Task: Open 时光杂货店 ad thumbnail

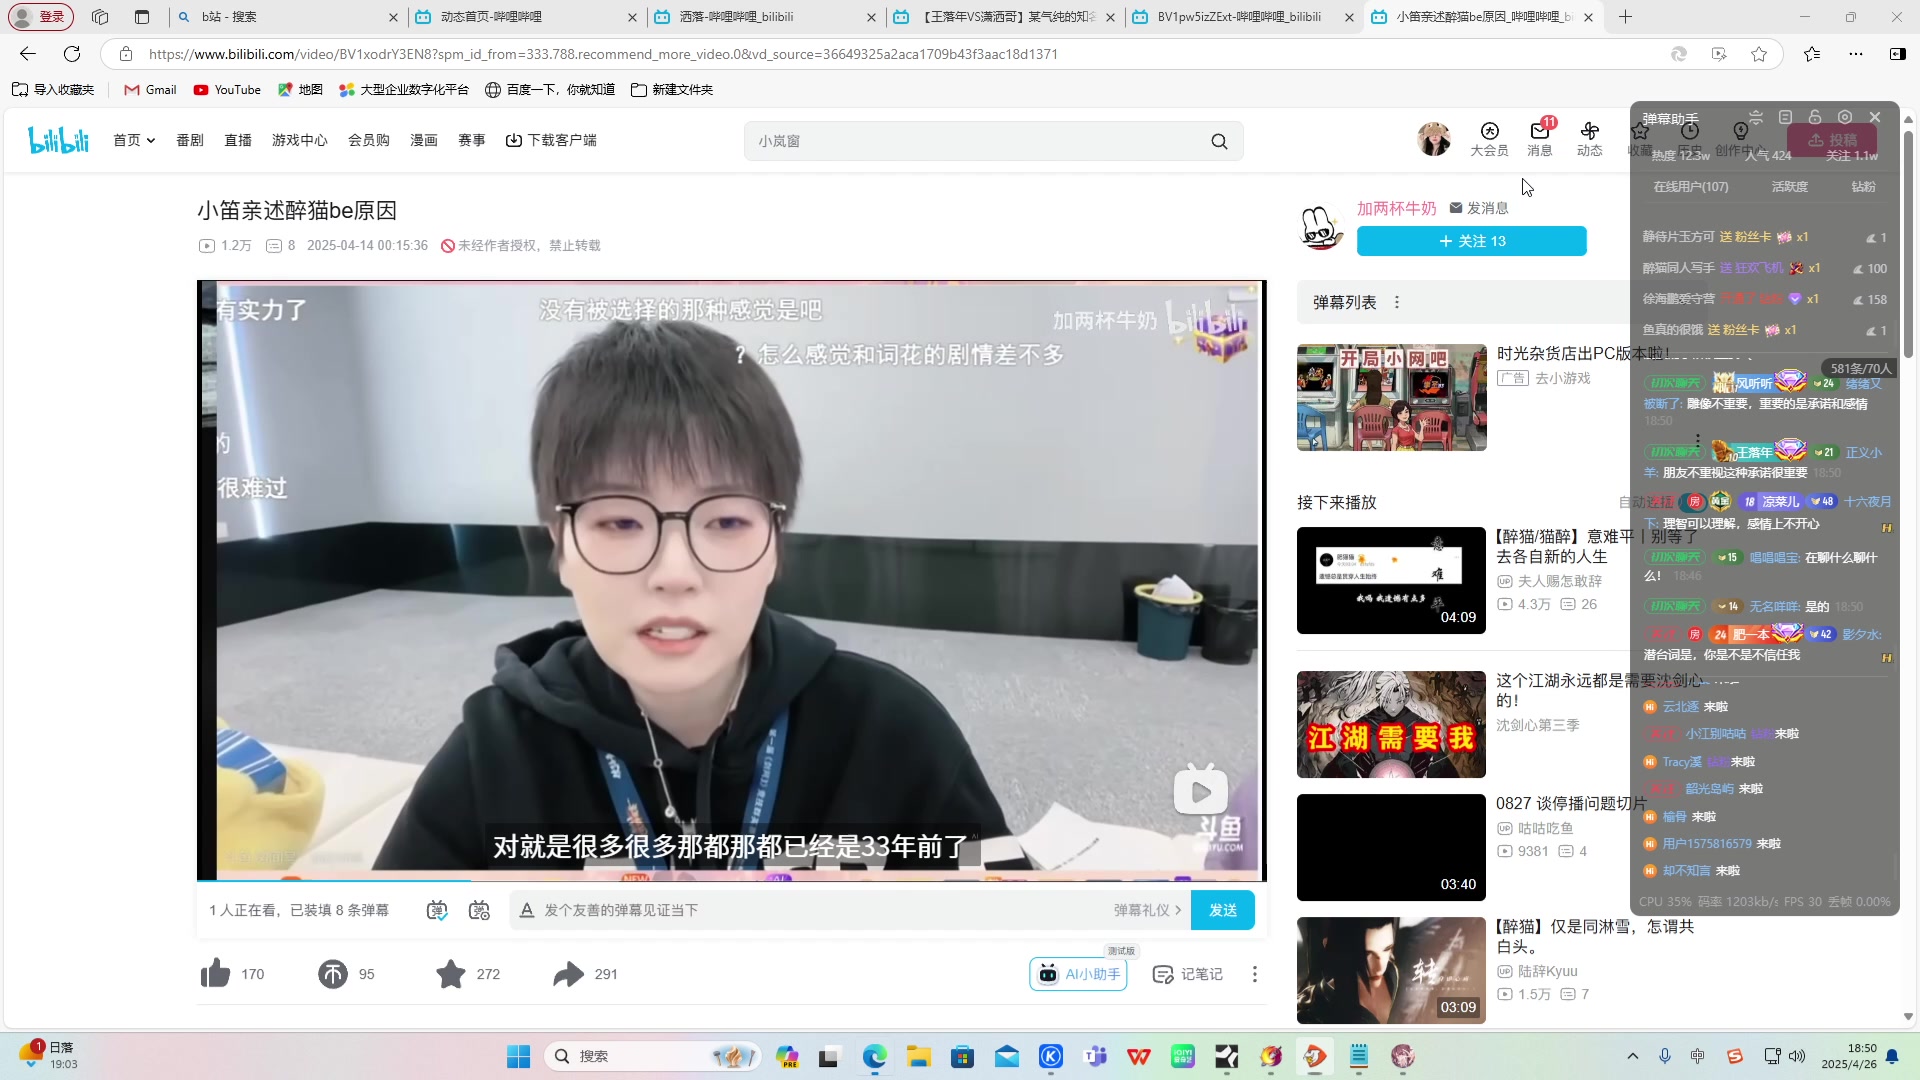Action: [1391, 397]
